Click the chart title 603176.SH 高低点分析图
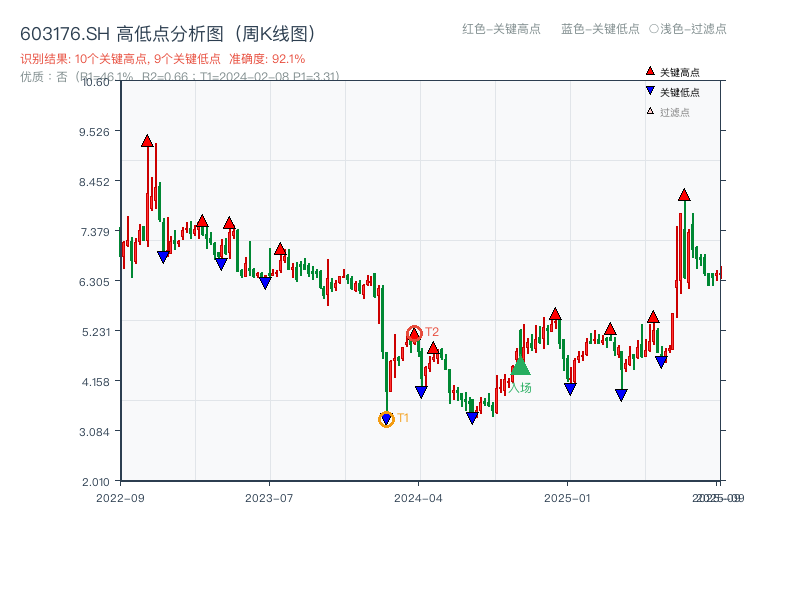Image resolution: width=800 pixels, height=600 pixels. 168,34
